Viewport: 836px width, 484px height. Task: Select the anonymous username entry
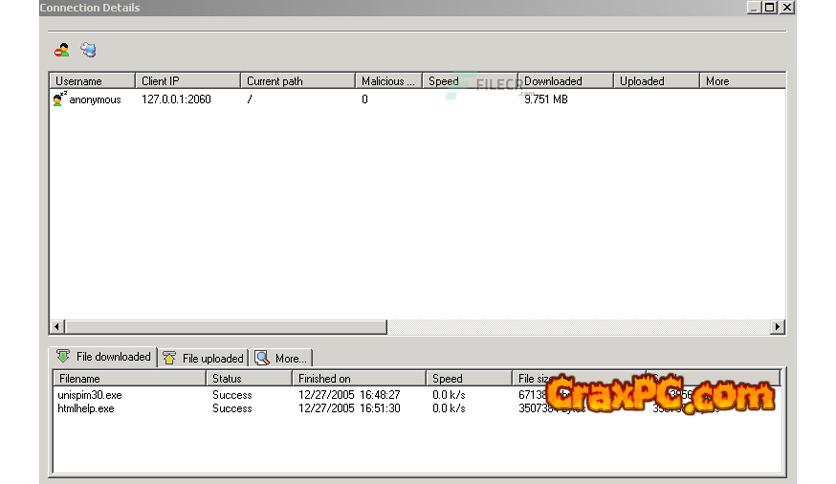95,100
